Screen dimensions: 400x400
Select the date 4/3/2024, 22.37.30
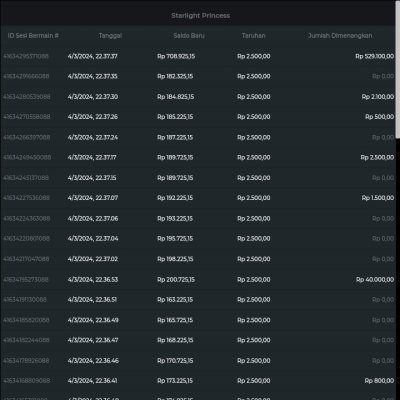coord(93,97)
